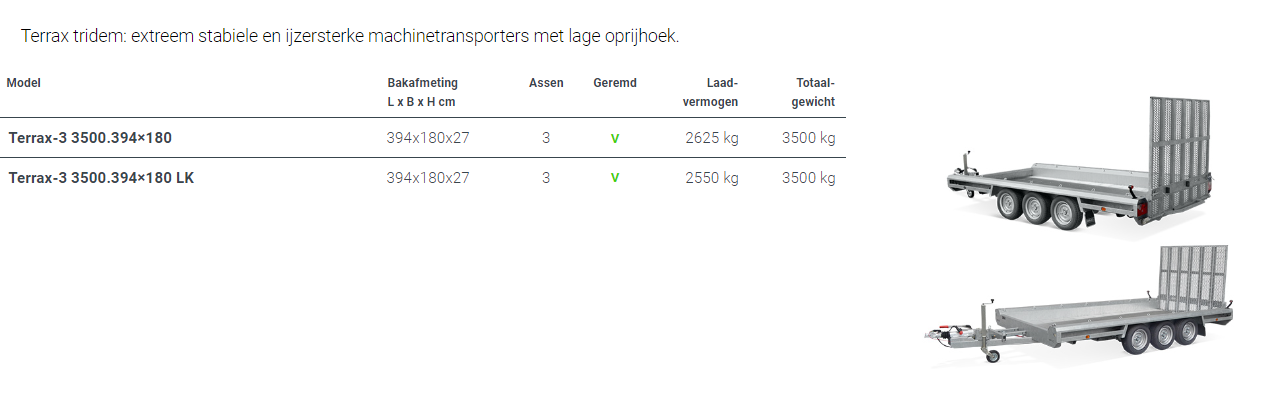Image resolution: width=1285 pixels, height=397 pixels.
Task: Click the Terrax tridem description text
Action: pyautogui.click(x=350, y=36)
